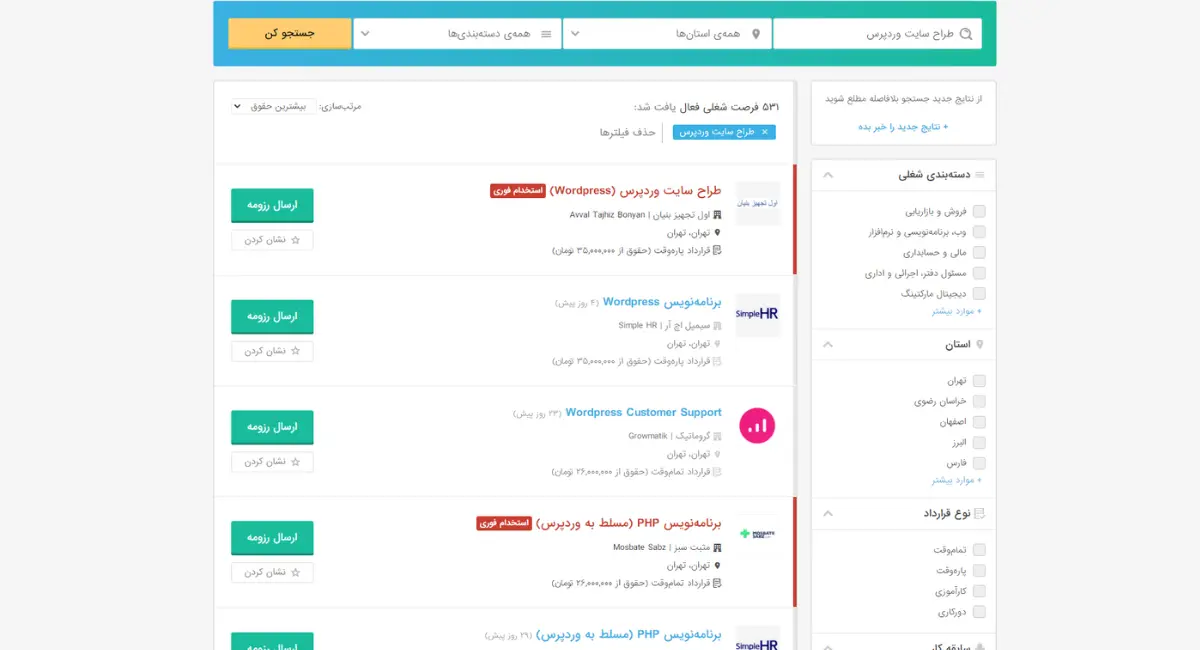Check مسئول دفتر، اجرائی و اداری category

(979, 273)
